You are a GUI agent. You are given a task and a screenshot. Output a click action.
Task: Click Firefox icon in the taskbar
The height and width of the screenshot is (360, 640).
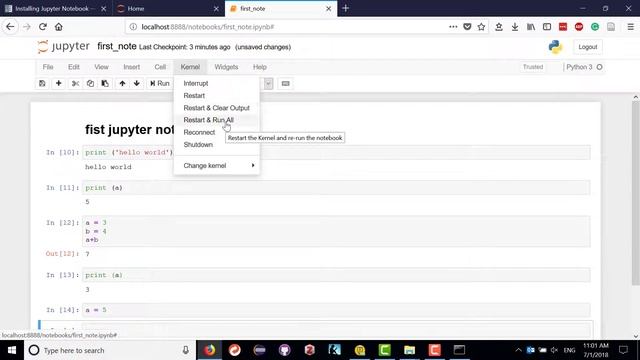point(209,350)
